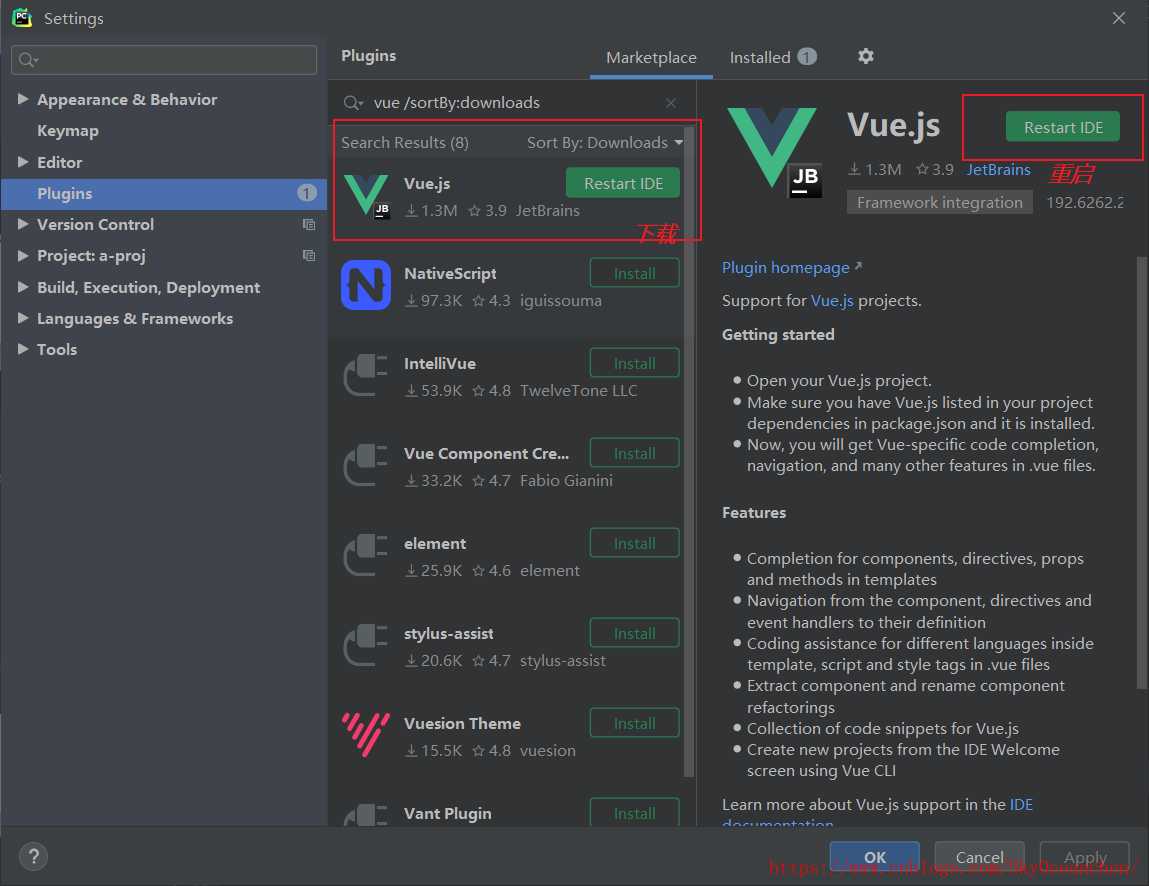Click the Vant Plugin plug icon

(366, 815)
